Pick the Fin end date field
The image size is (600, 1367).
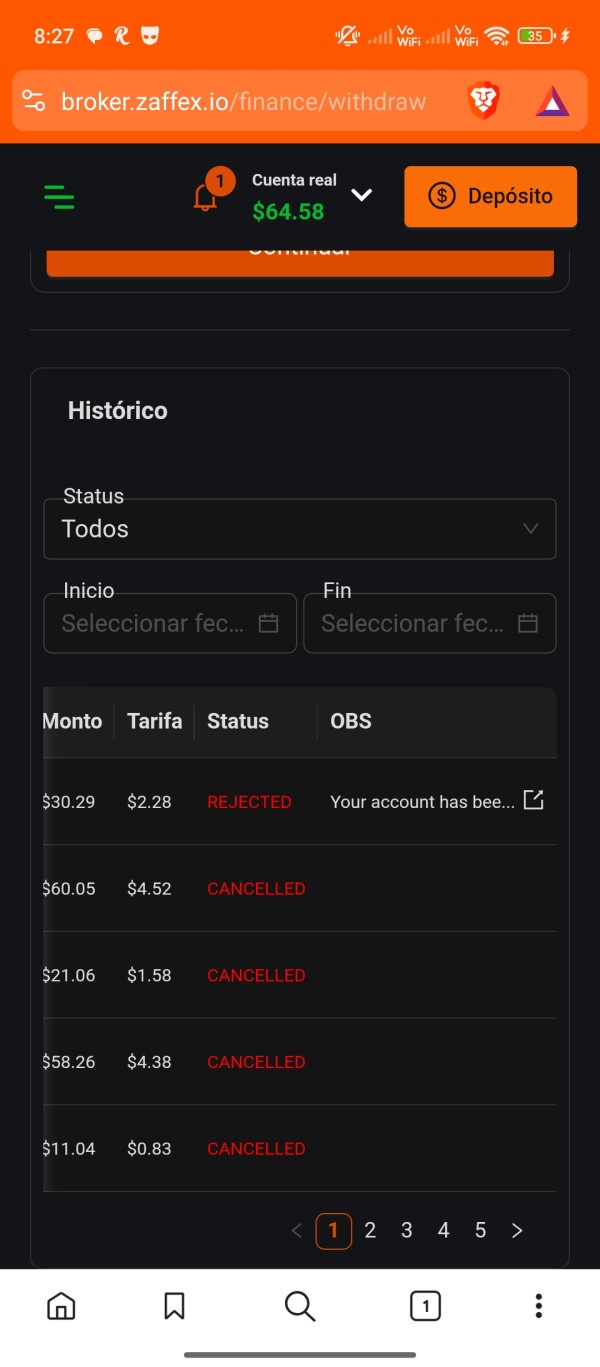point(430,623)
